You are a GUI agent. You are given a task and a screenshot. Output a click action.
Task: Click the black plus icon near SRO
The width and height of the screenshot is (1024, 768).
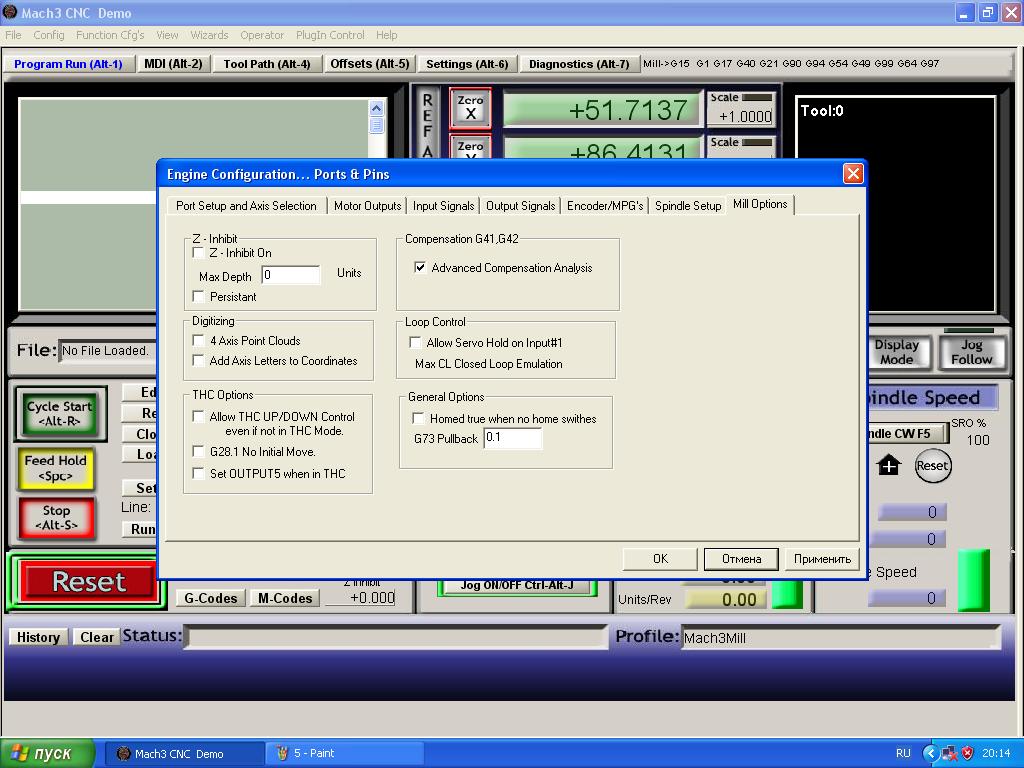889,466
